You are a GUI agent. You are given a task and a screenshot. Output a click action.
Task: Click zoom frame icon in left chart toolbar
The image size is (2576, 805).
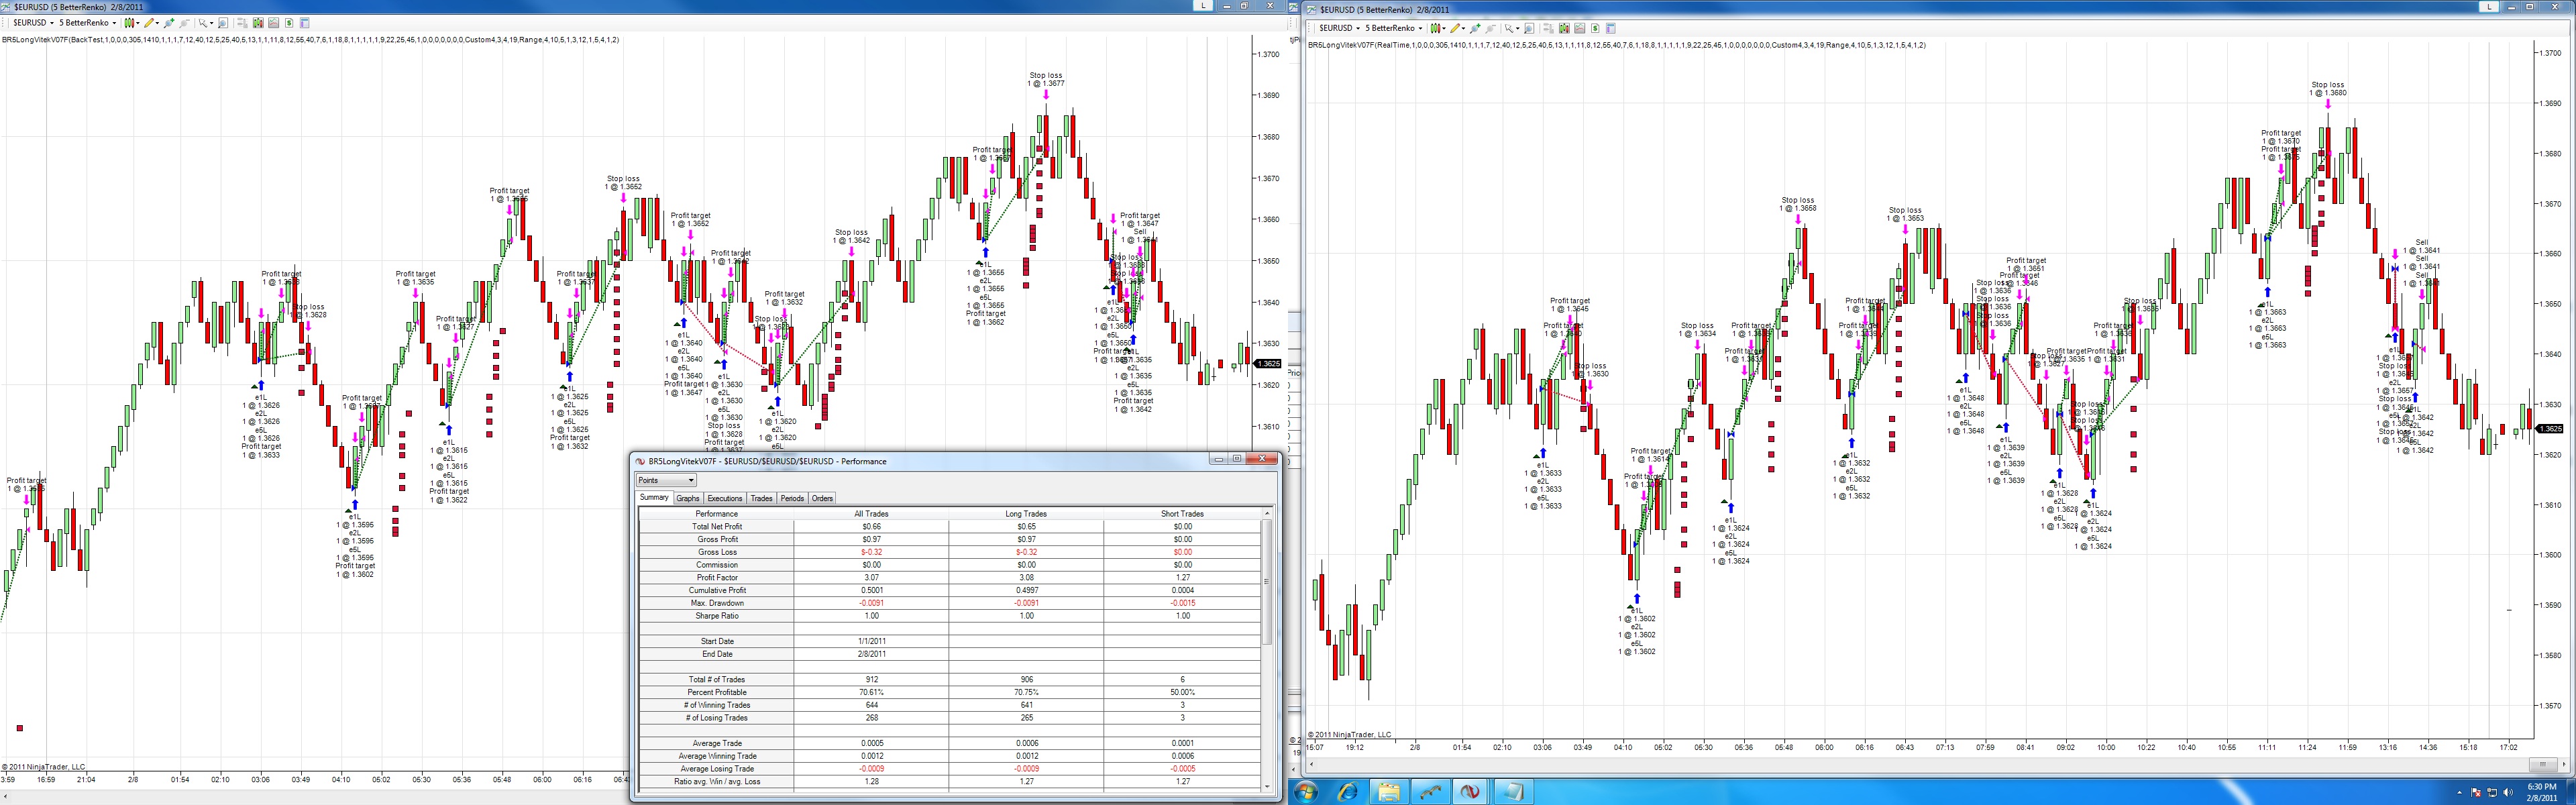click(223, 23)
